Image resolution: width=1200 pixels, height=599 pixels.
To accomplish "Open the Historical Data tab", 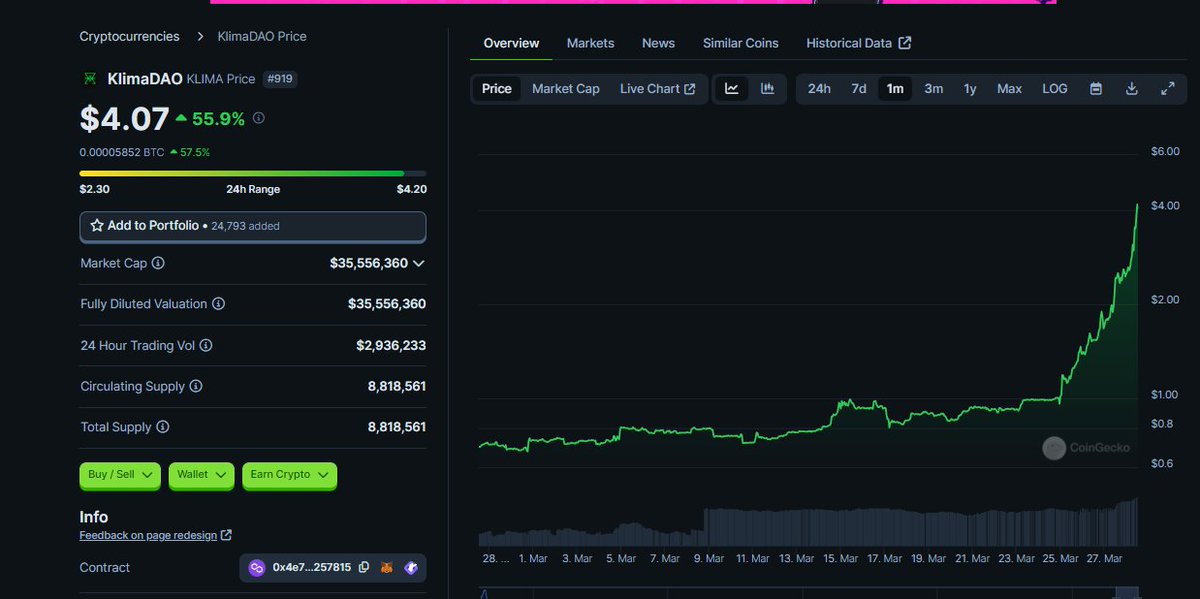I will (858, 43).
